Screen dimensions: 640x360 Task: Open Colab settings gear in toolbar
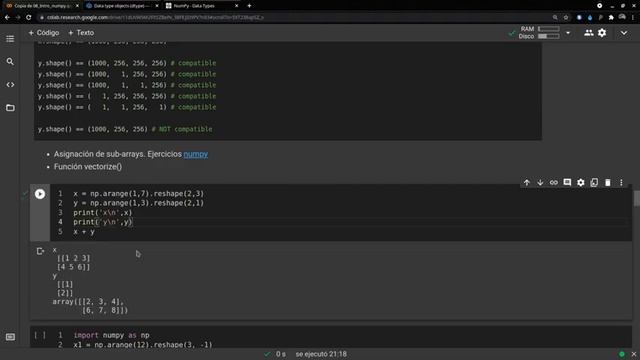pos(602,33)
